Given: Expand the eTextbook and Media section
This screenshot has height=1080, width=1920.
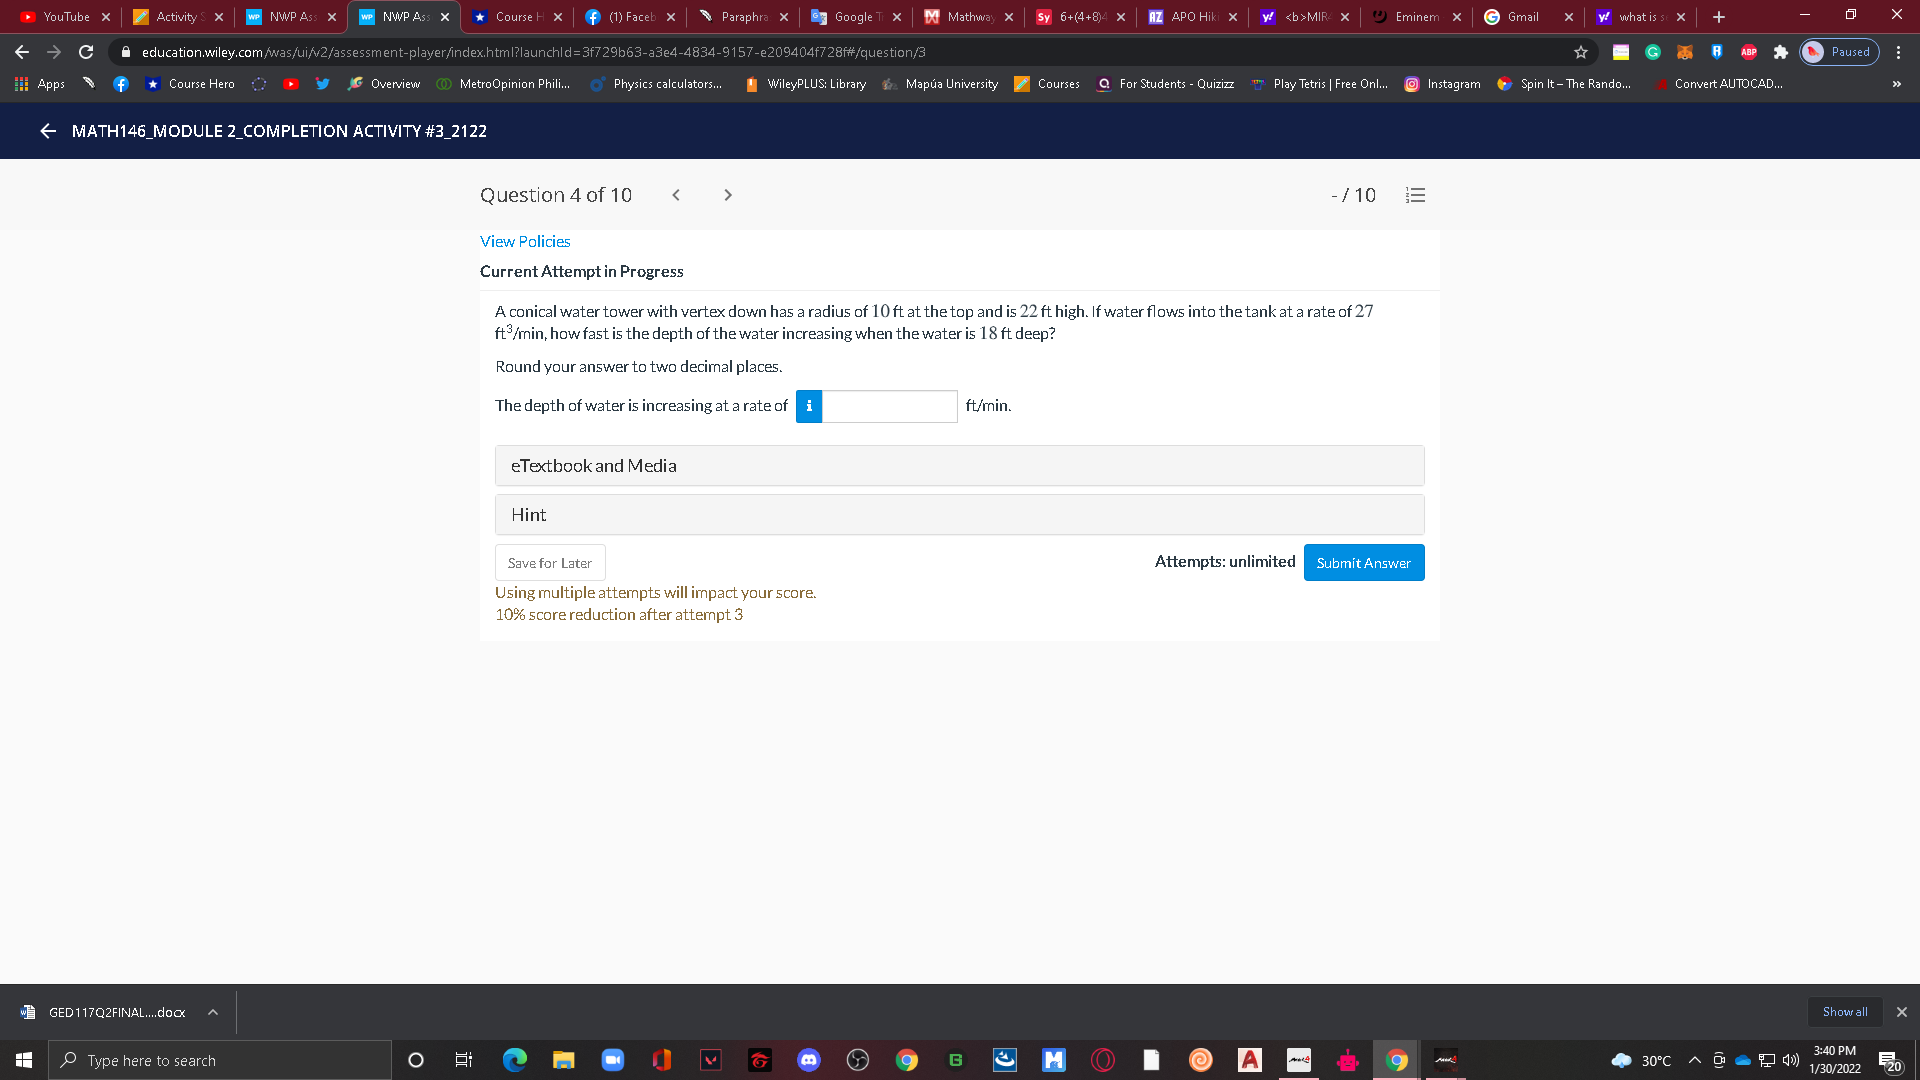Looking at the screenshot, I should [959, 465].
